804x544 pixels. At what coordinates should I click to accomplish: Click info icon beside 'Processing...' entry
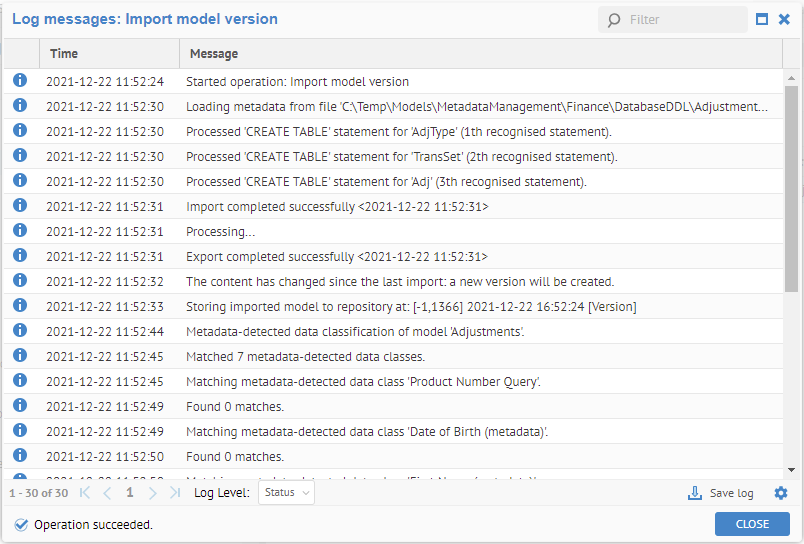[x=20, y=231]
